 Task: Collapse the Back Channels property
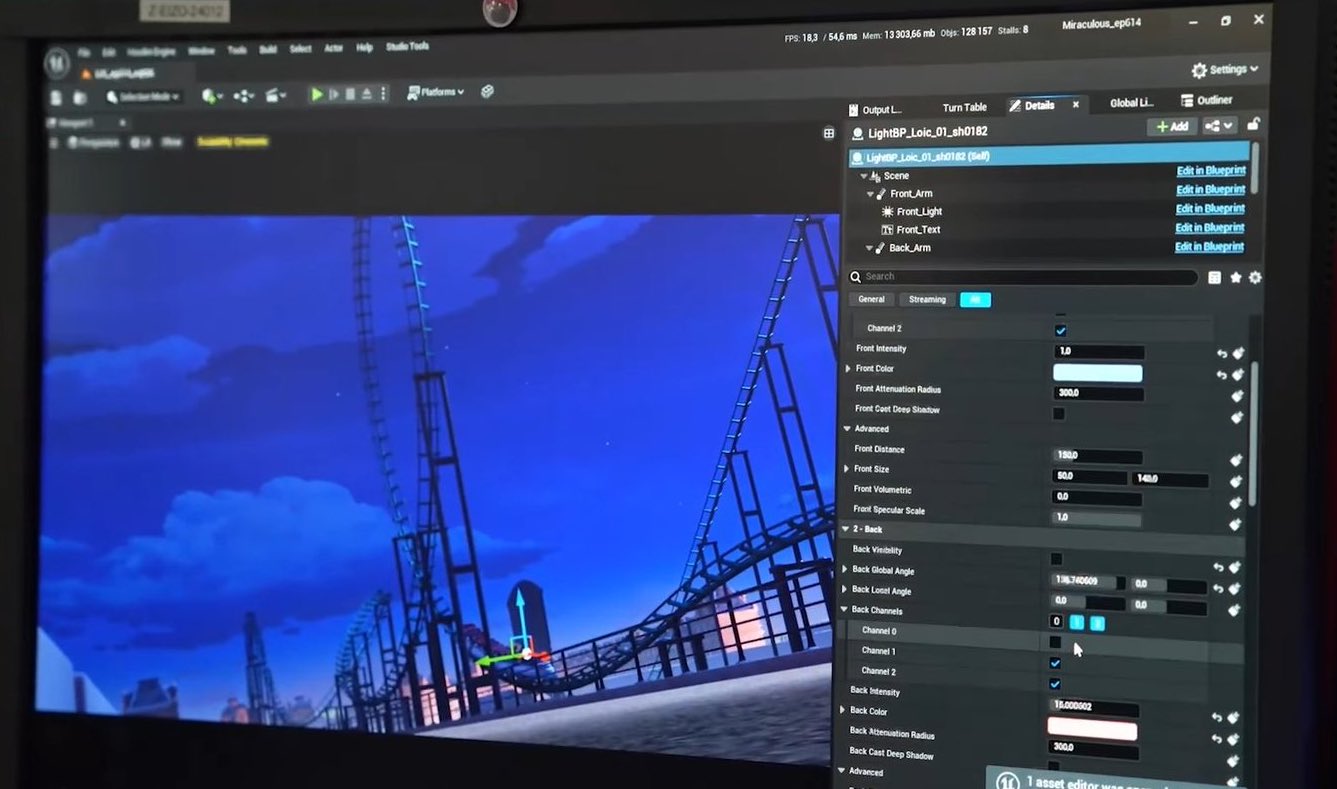844,610
